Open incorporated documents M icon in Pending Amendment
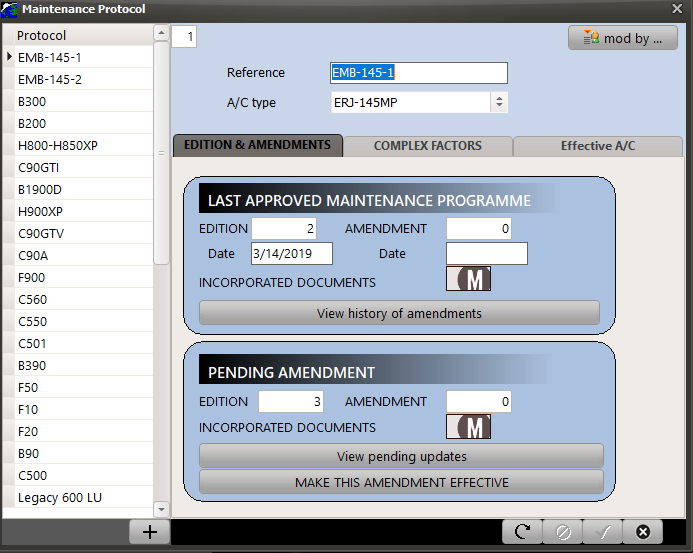693x553 pixels. tap(468, 427)
